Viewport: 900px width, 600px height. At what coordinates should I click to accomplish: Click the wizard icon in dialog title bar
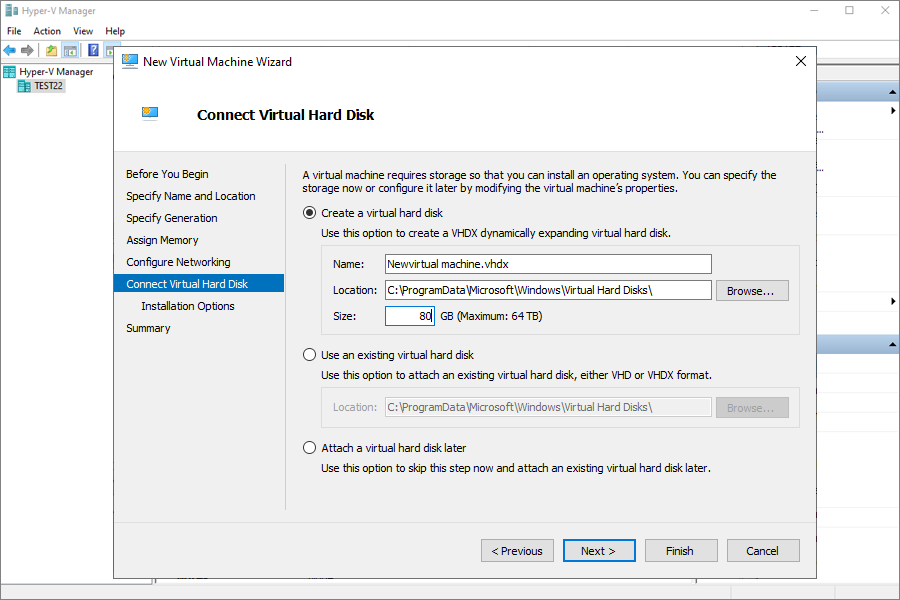click(x=130, y=61)
